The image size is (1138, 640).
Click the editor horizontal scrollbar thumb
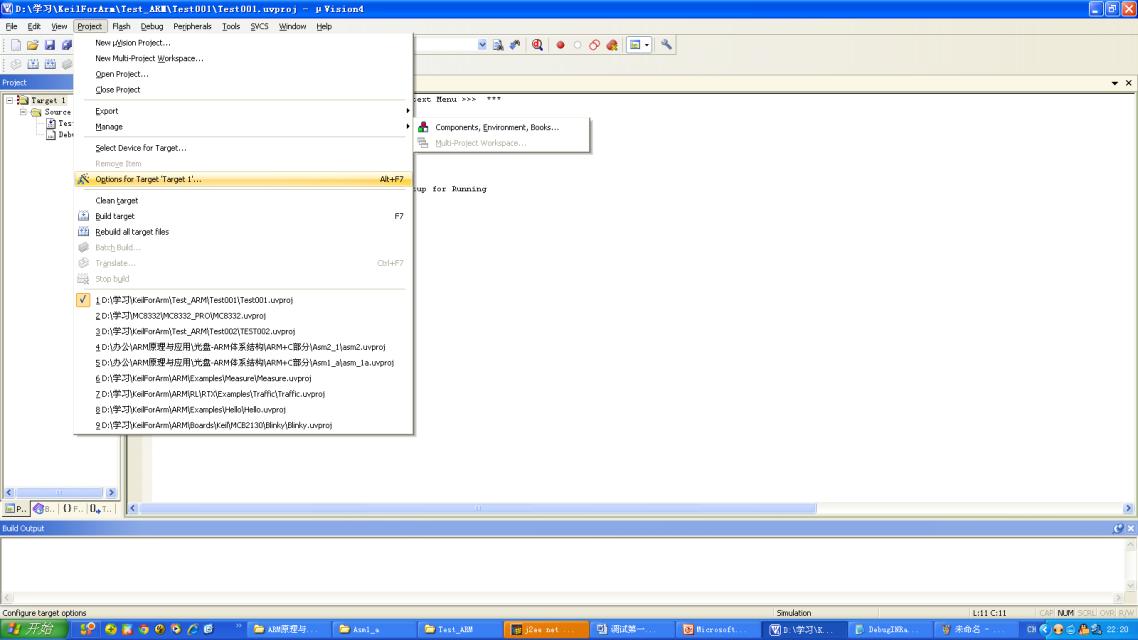coord(478,509)
